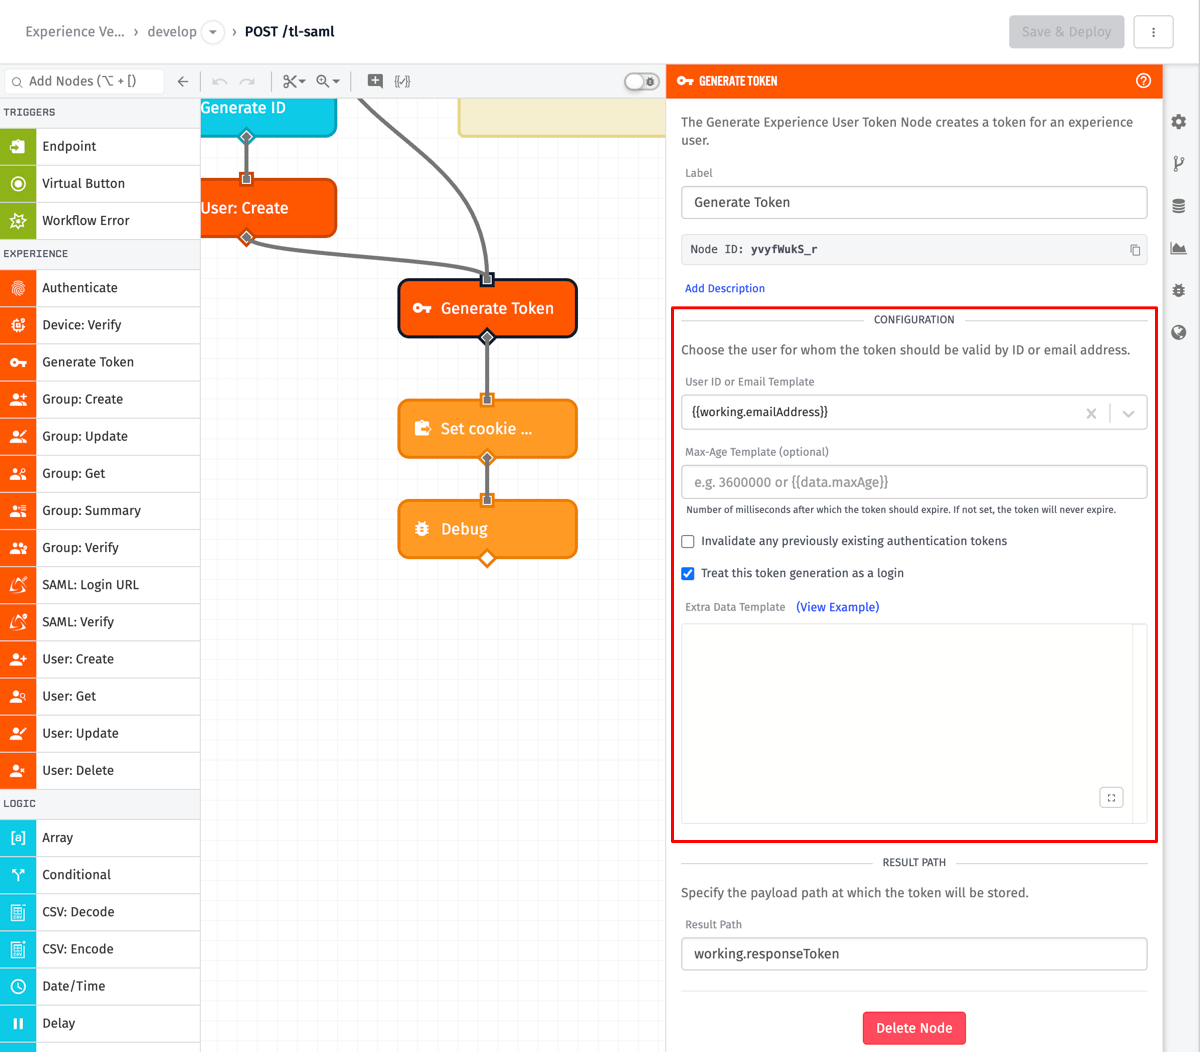Image resolution: width=1200 pixels, height=1052 pixels.
Task: Select the Virtual Button trigger node
Action: [x=100, y=183]
